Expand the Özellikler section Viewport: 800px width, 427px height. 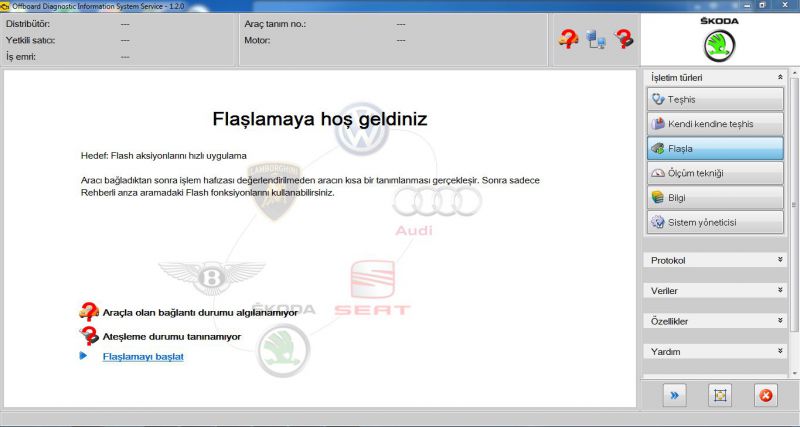click(716, 321)
